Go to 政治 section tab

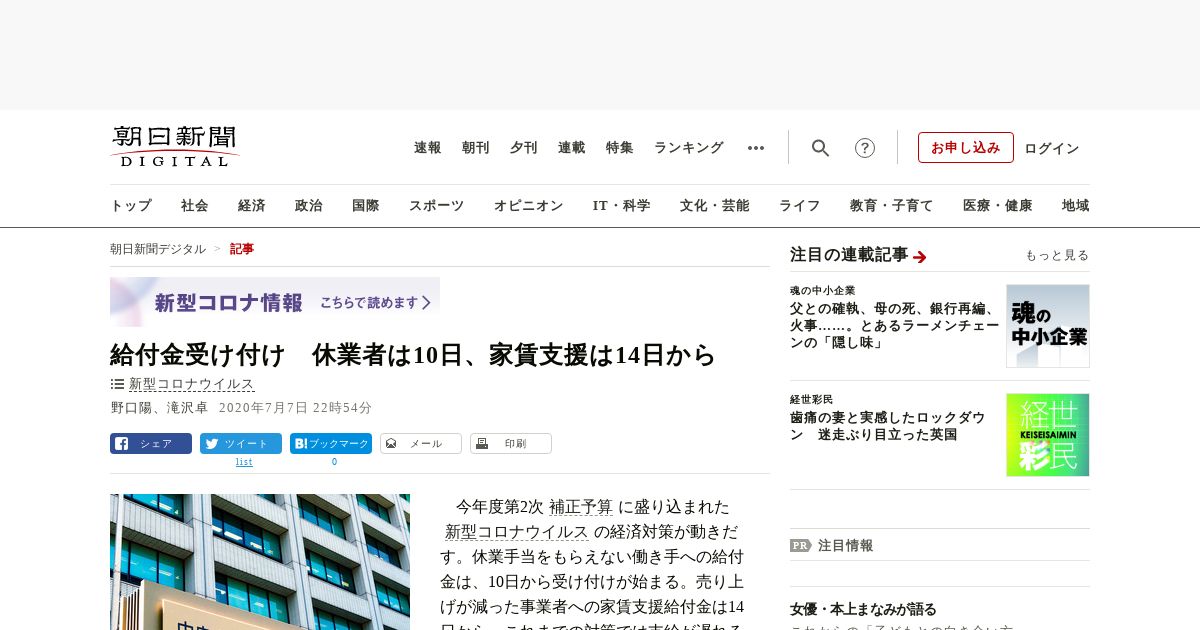(309, 206)
